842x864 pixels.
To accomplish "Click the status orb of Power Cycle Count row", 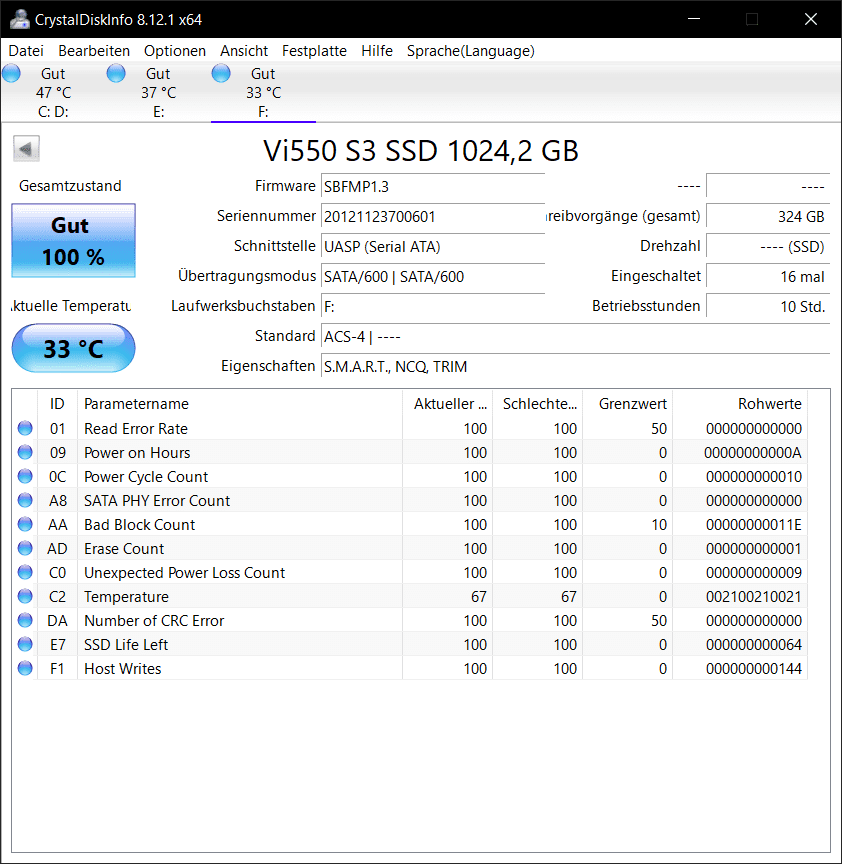I will pyautogui.click(x=25, y=476).
